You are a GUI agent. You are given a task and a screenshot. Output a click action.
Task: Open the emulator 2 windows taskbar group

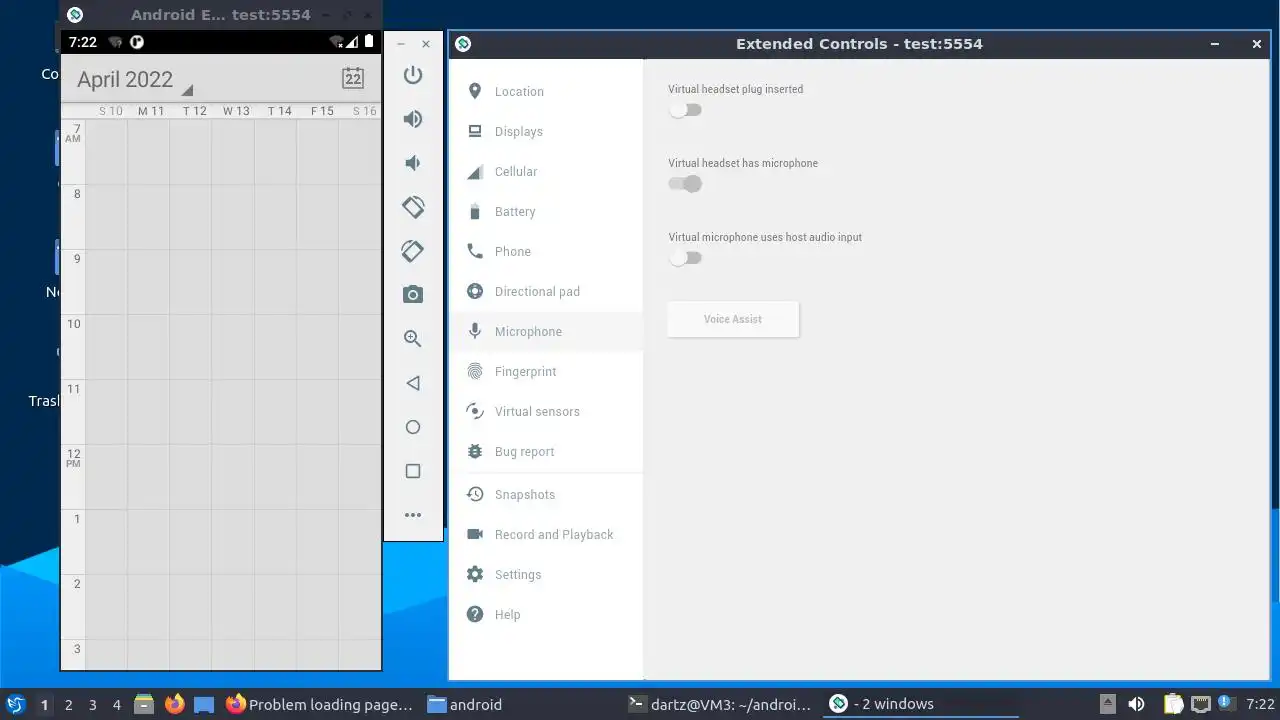pyautogui.click(x=920, y=704)
